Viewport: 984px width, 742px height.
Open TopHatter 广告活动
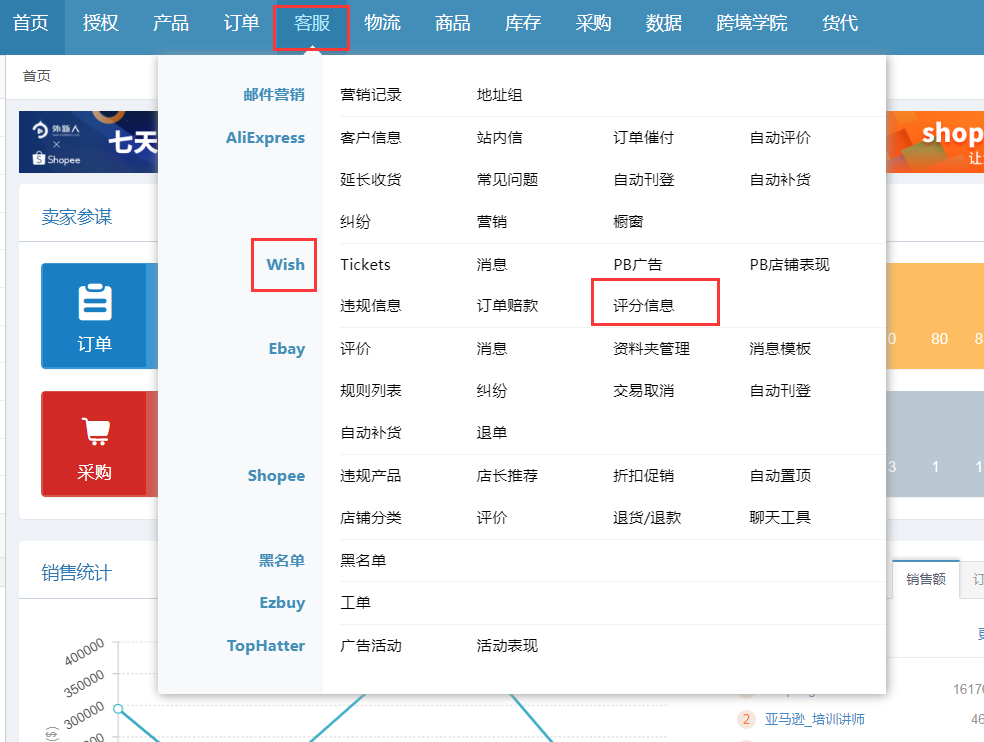(x=370, y=645)
